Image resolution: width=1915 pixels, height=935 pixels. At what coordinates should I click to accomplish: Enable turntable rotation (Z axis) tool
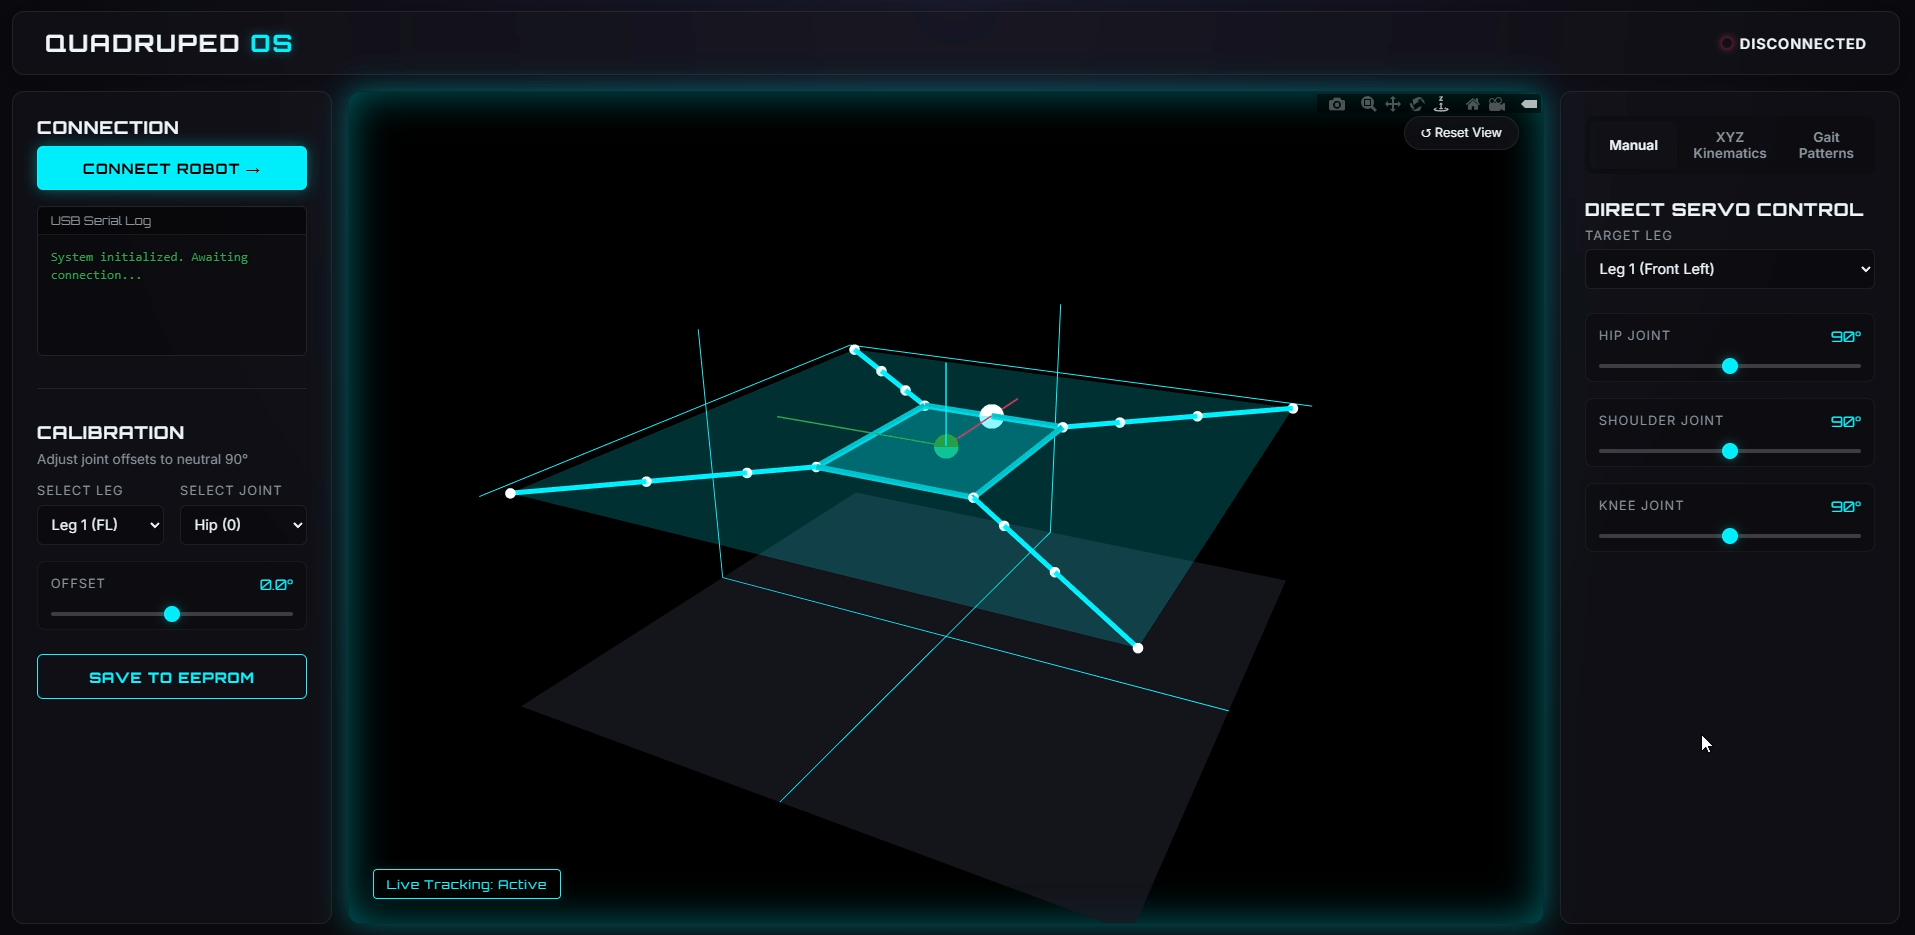click(1441, 104)
